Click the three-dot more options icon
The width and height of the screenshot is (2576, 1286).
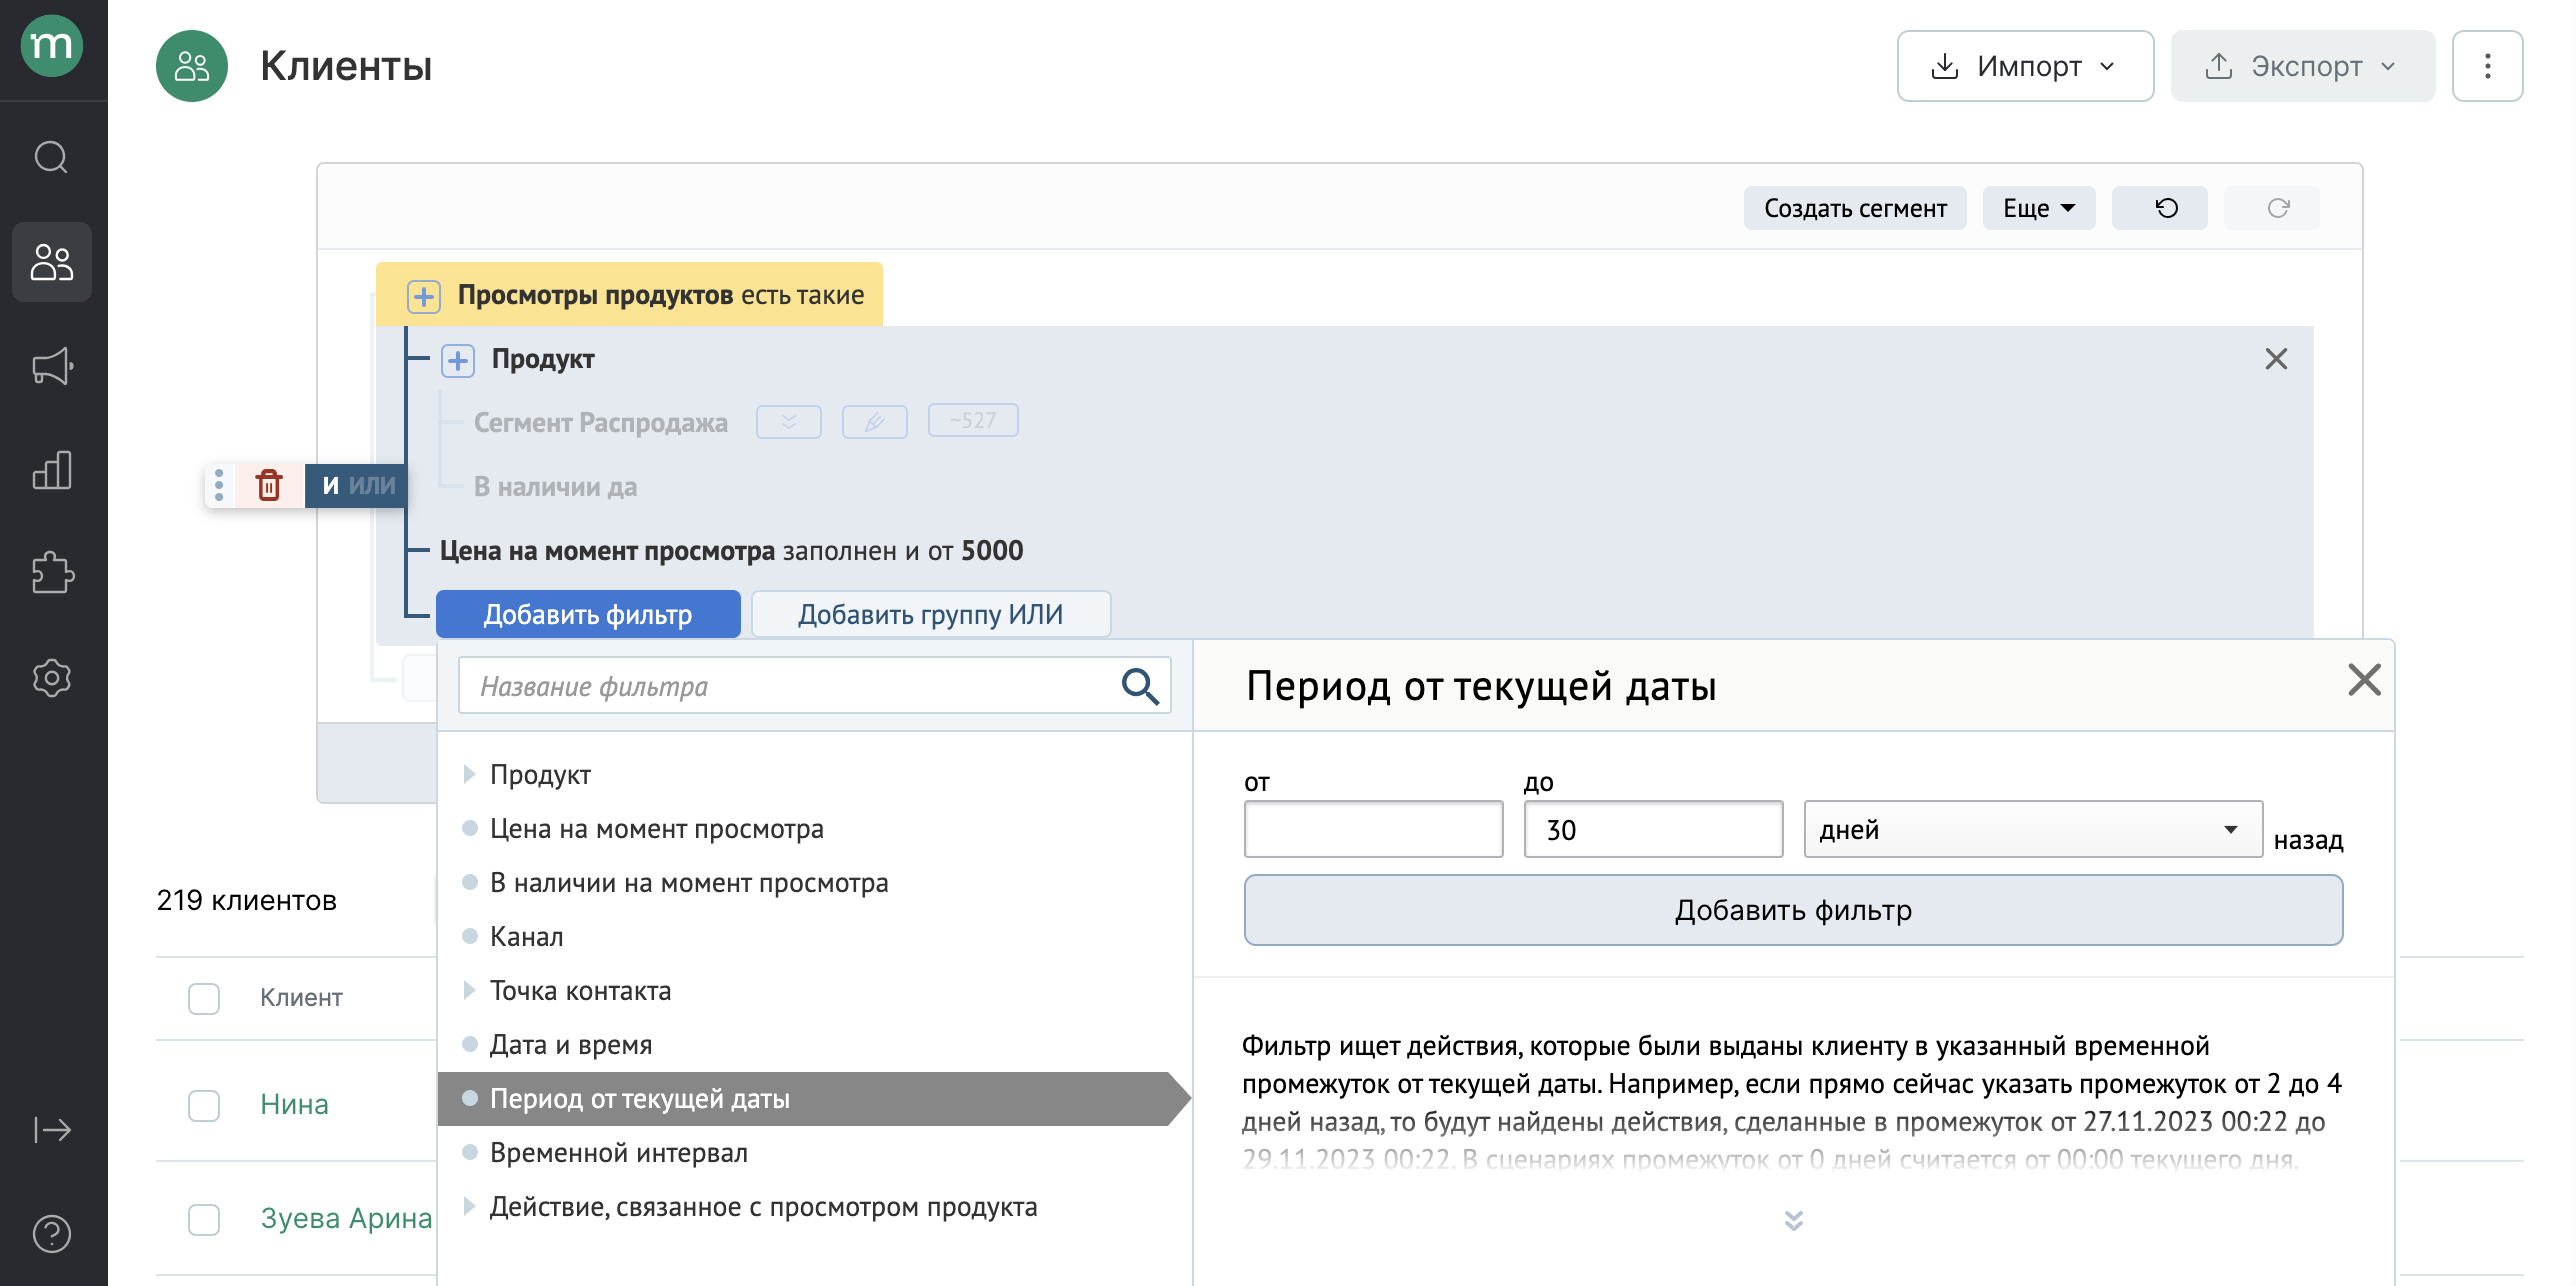coord(2491,66)
